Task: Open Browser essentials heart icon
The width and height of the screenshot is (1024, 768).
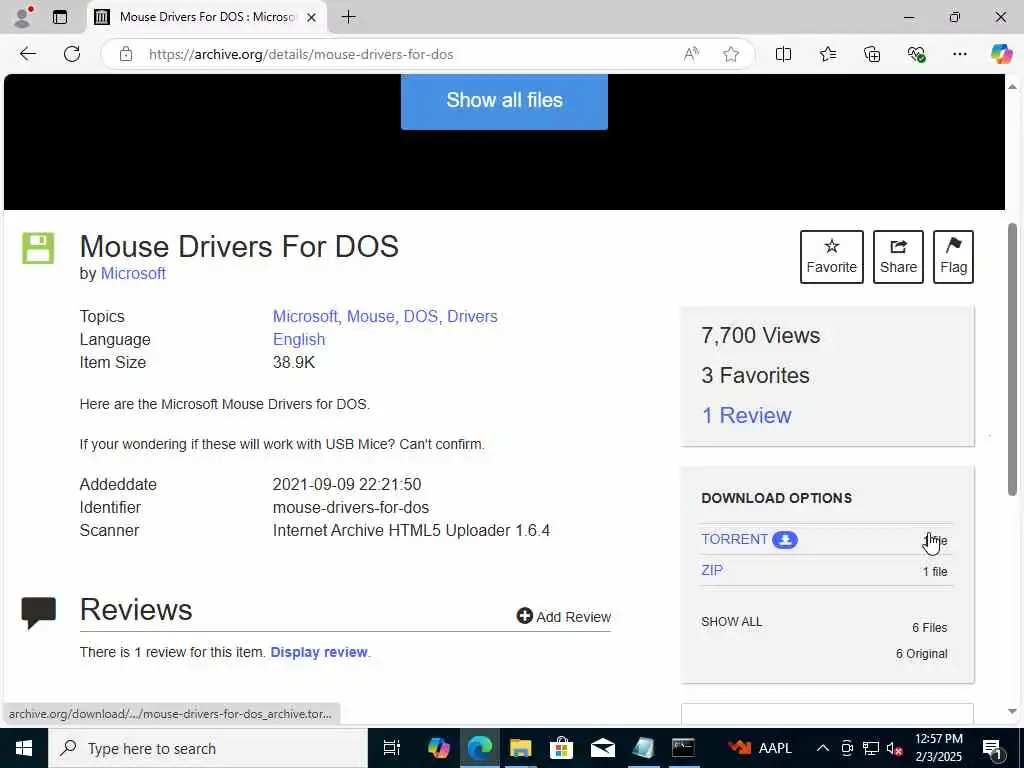Action: (916, 54)
